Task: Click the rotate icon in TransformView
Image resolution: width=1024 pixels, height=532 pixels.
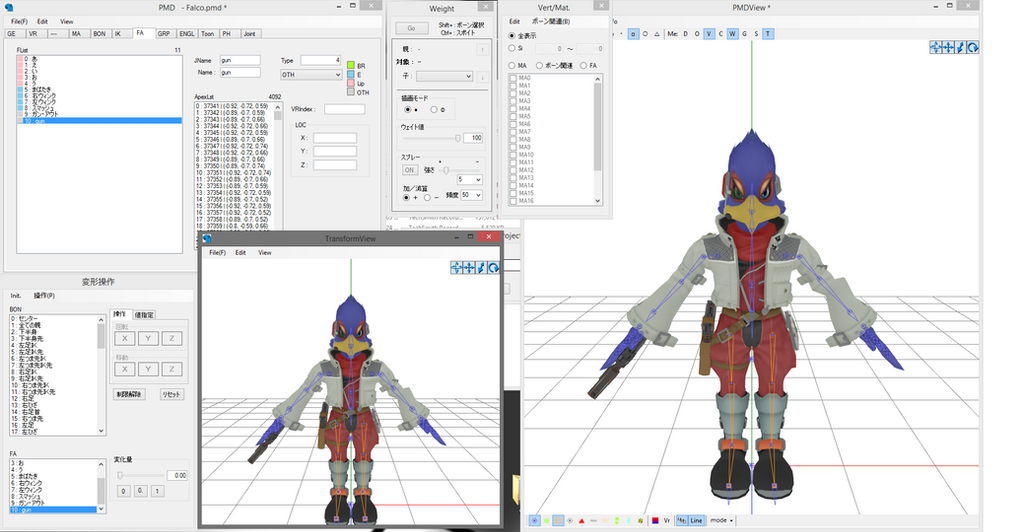Action: [x=494, y=268]
